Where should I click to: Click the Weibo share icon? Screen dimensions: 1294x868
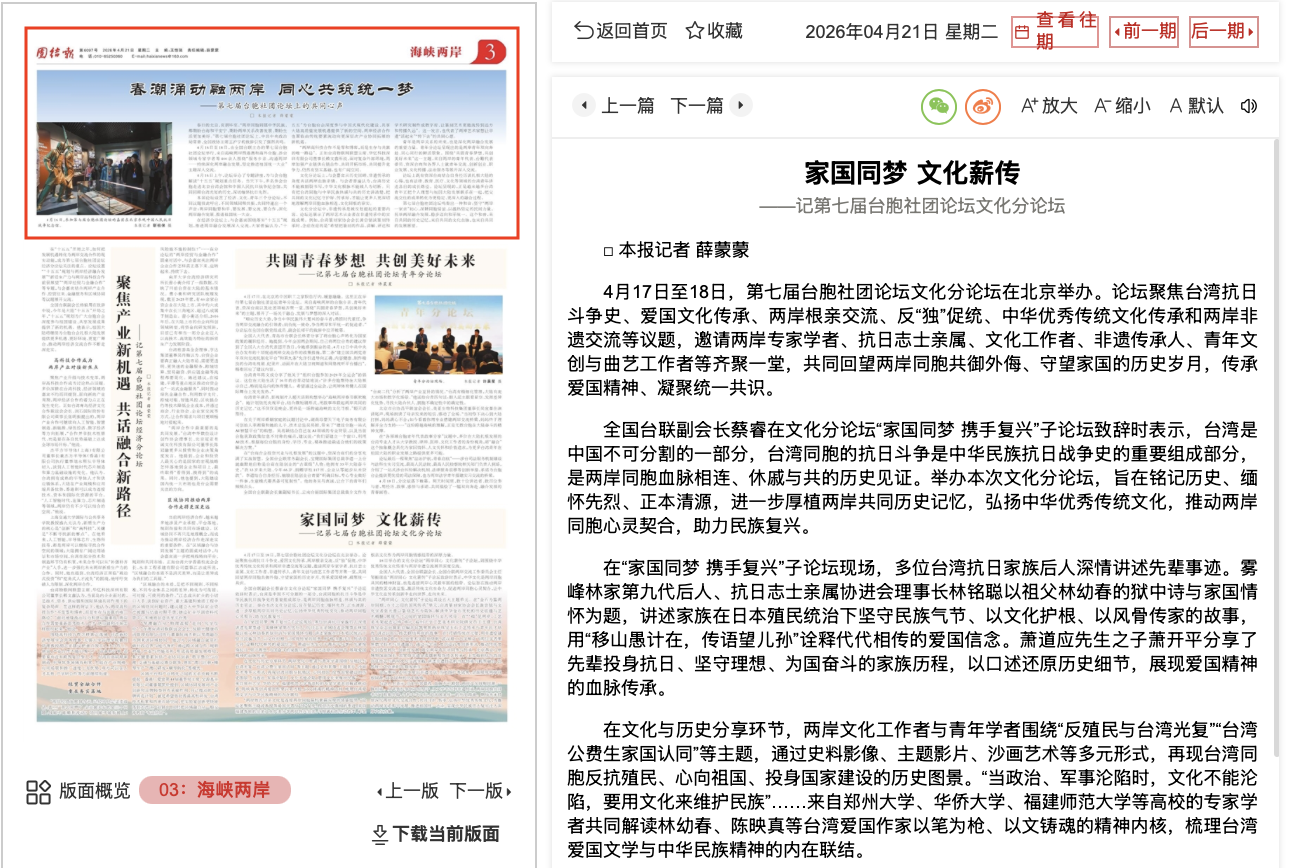tap(982, 106)
